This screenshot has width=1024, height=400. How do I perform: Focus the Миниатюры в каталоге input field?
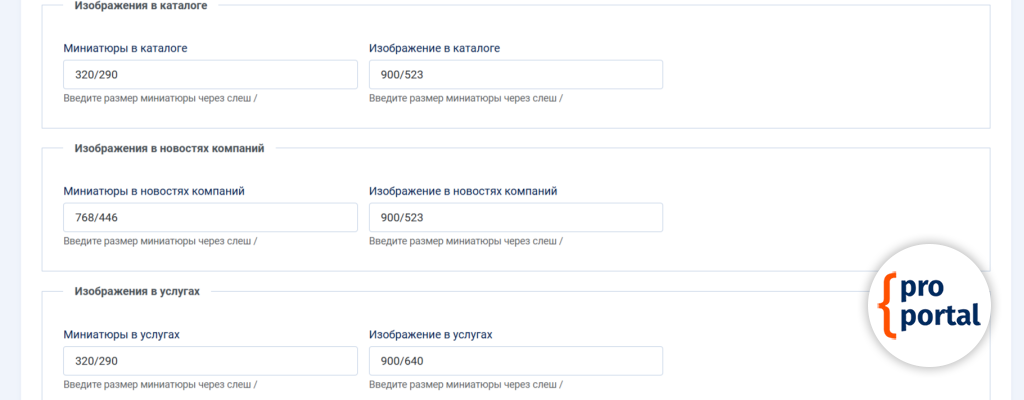click(x=210, y=74)
